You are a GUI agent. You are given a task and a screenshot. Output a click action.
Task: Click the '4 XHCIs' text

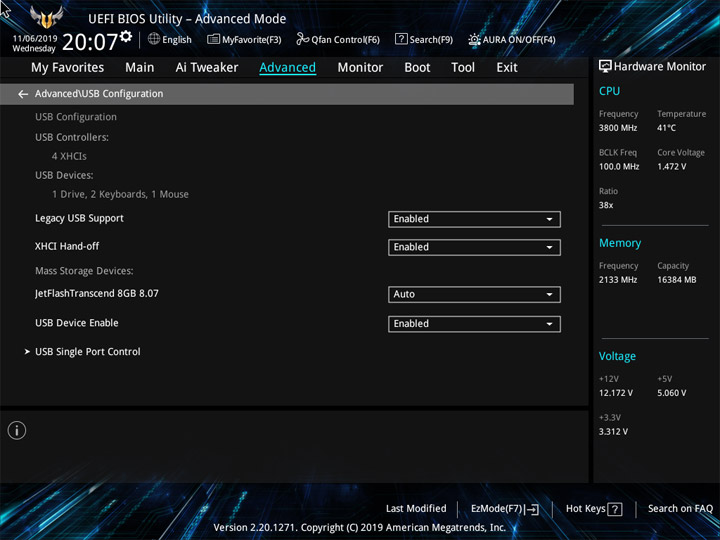tap(69, 157)
